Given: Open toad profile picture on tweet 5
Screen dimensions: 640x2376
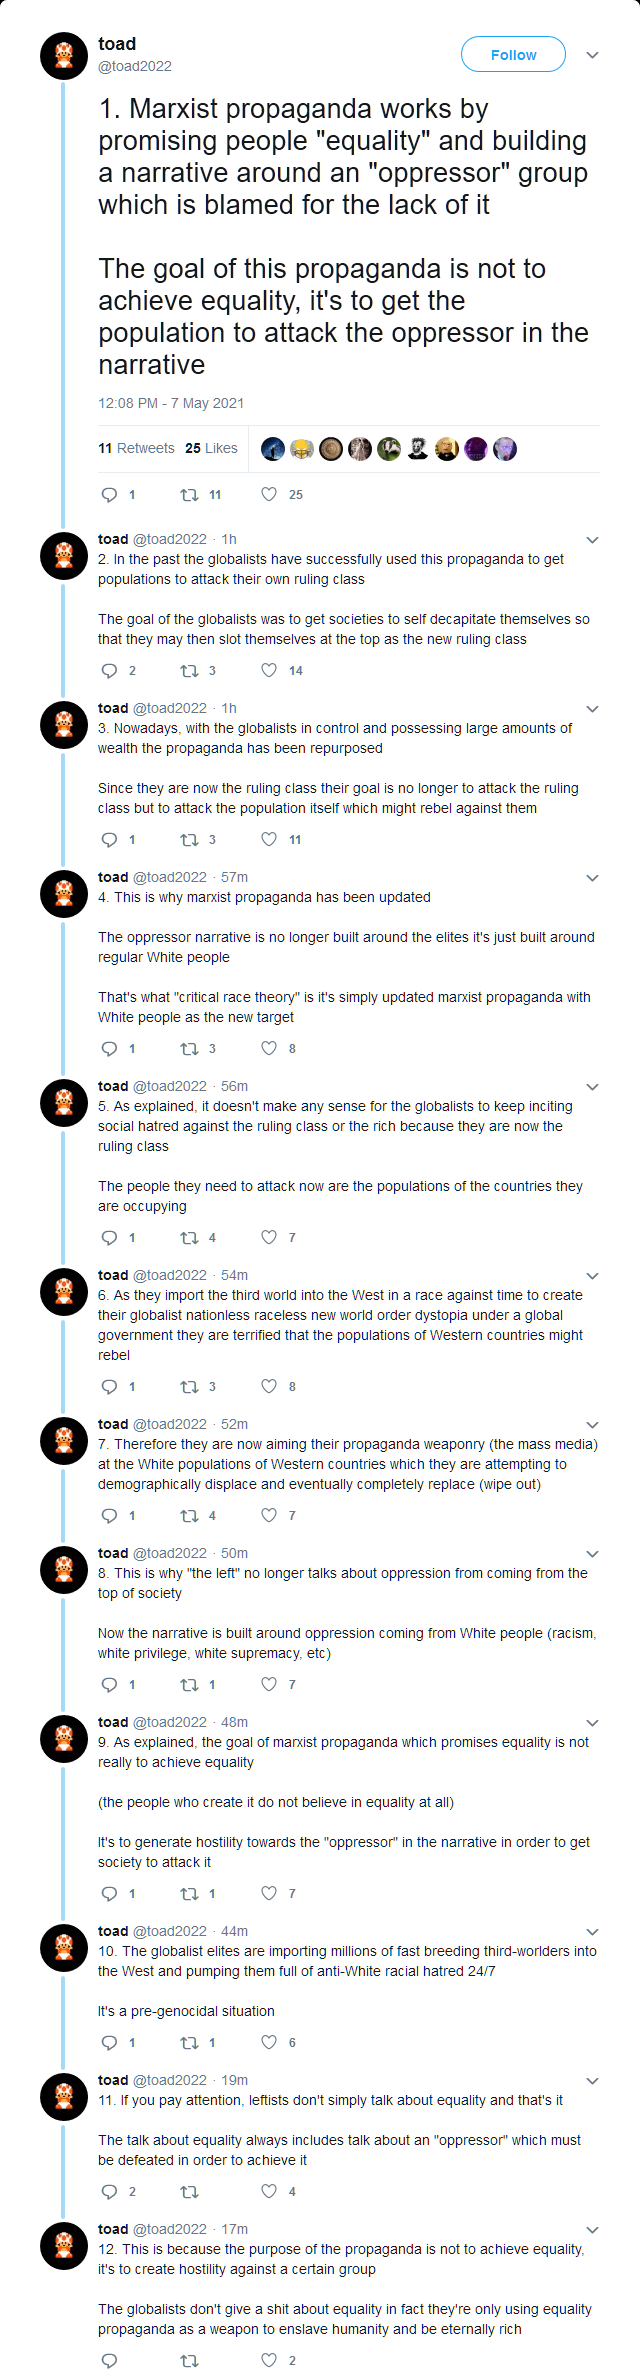Looking at the screenshot, I should click(64, 1102).
